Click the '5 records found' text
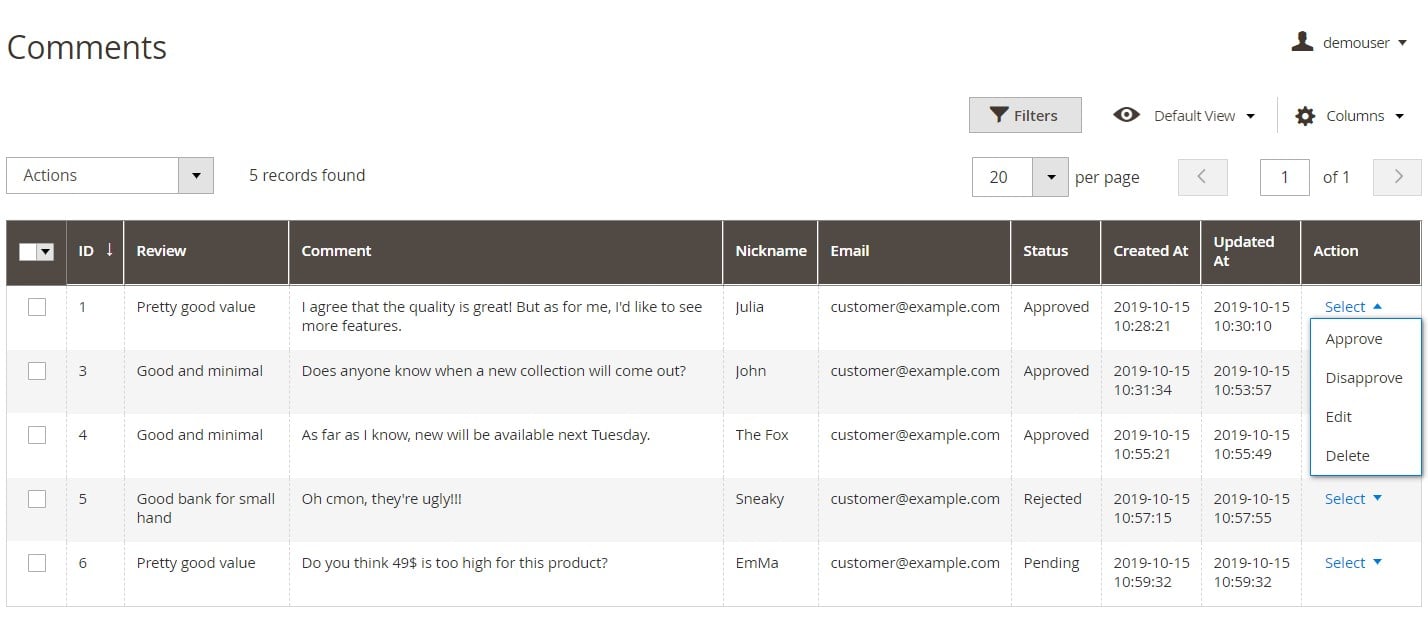 click(x=307, y=175)
